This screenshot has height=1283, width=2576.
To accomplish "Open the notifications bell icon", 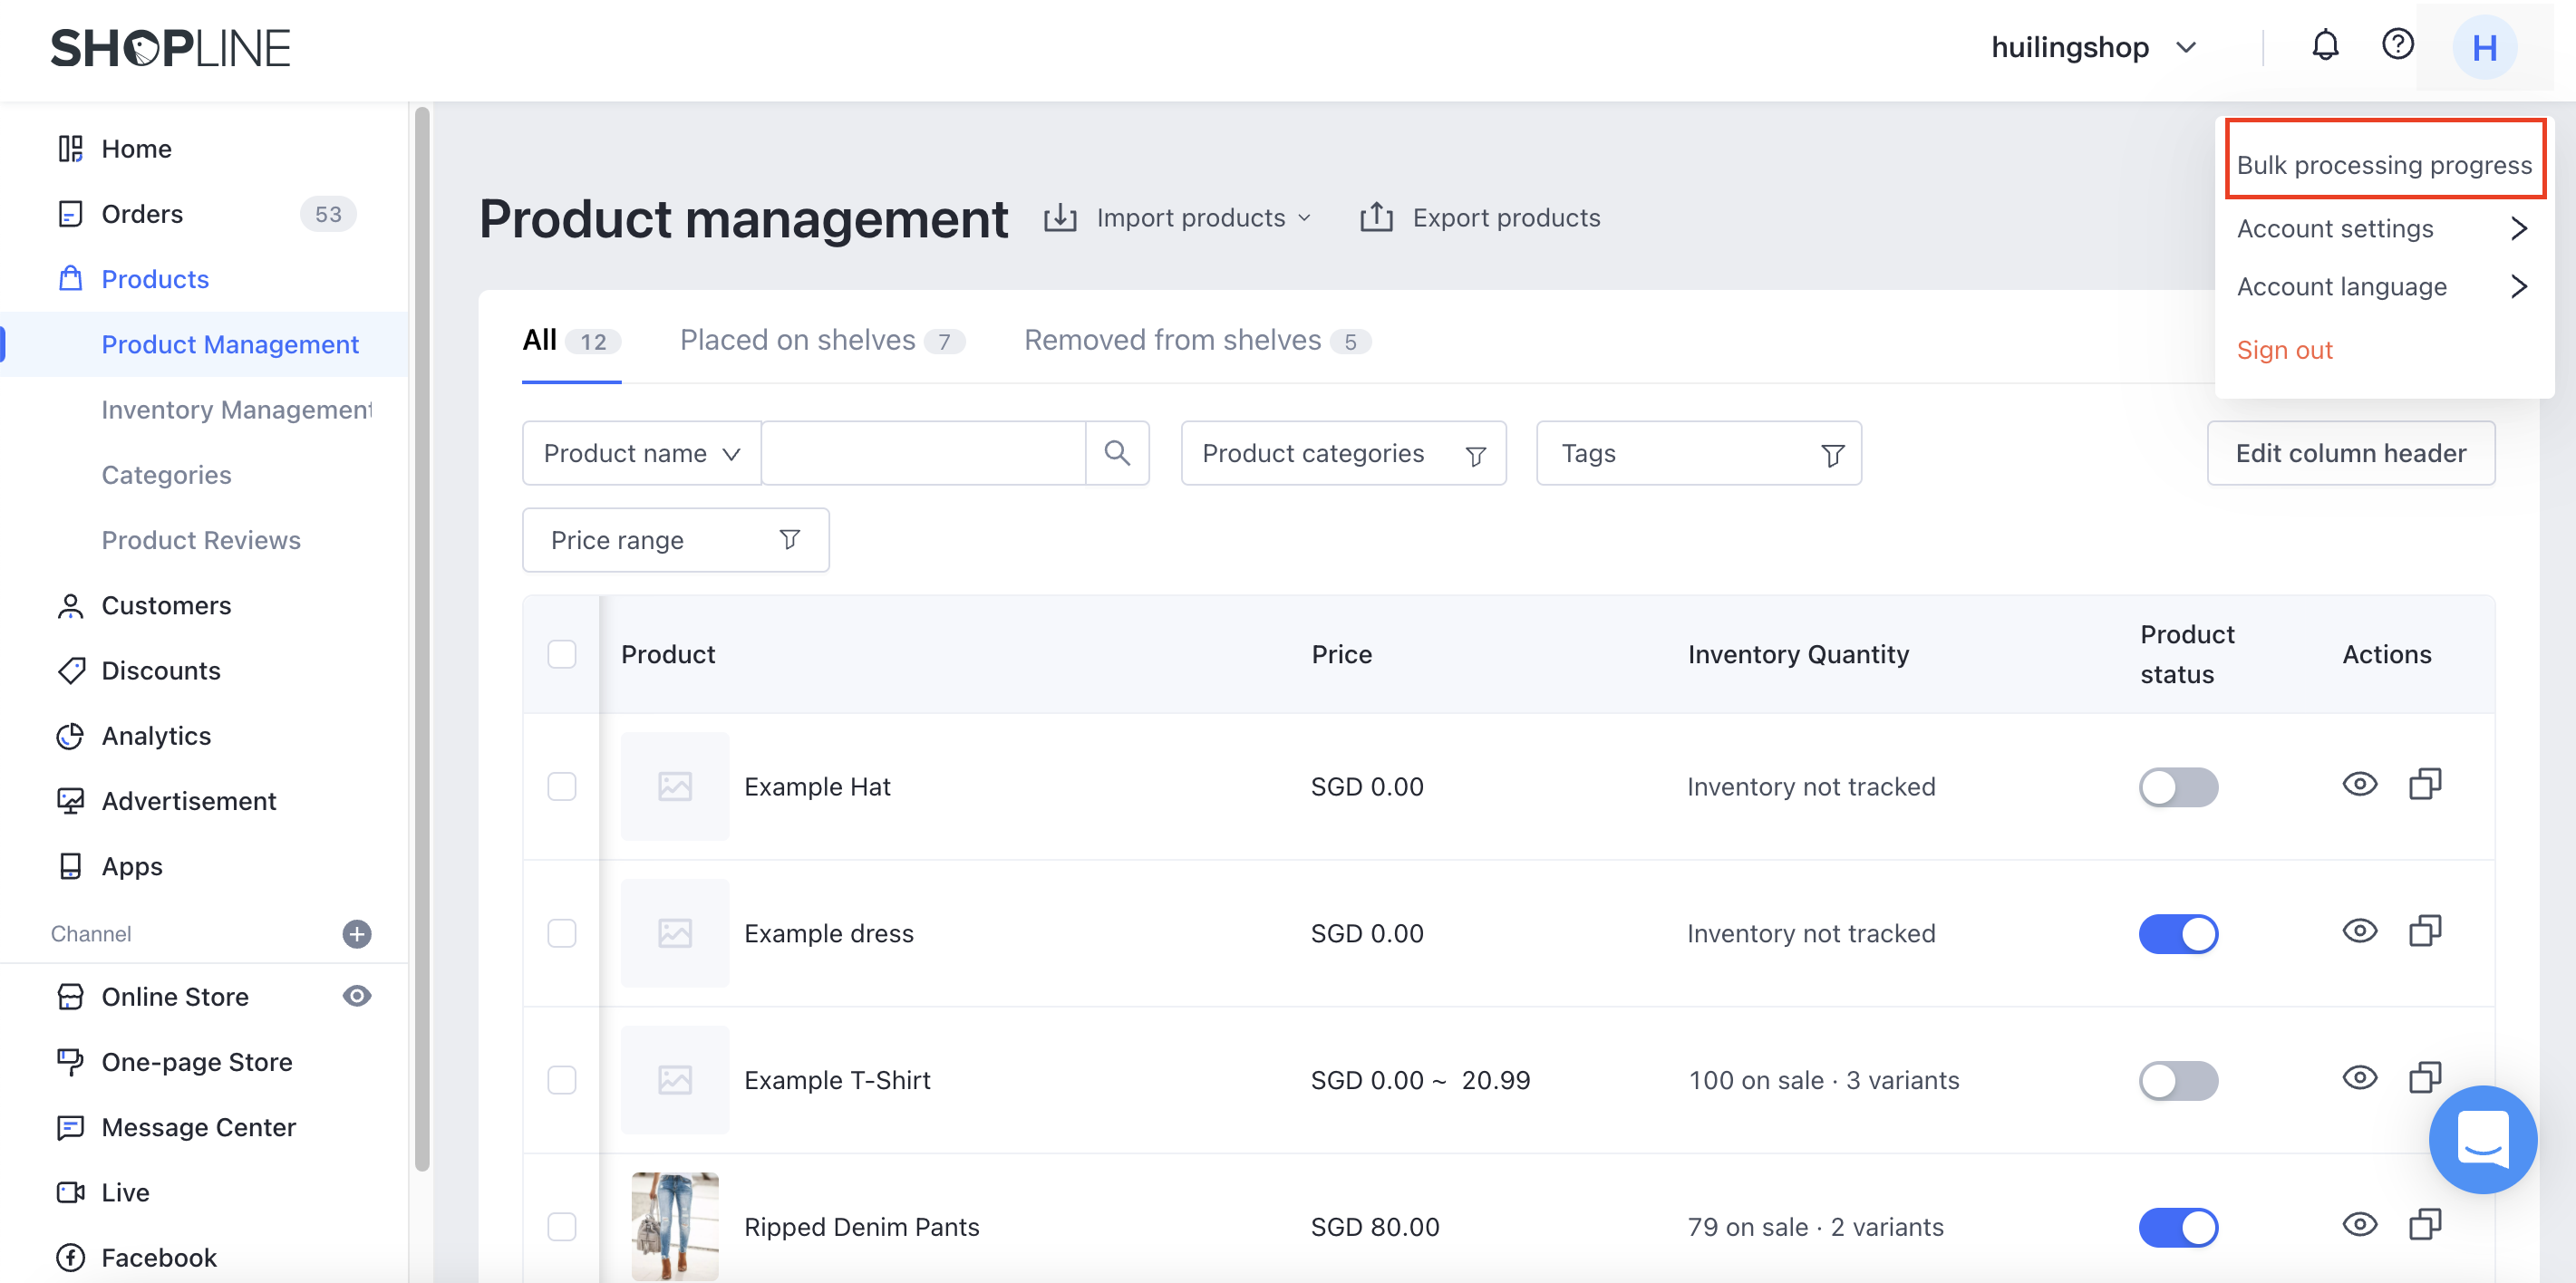I will coord(2324,46).
